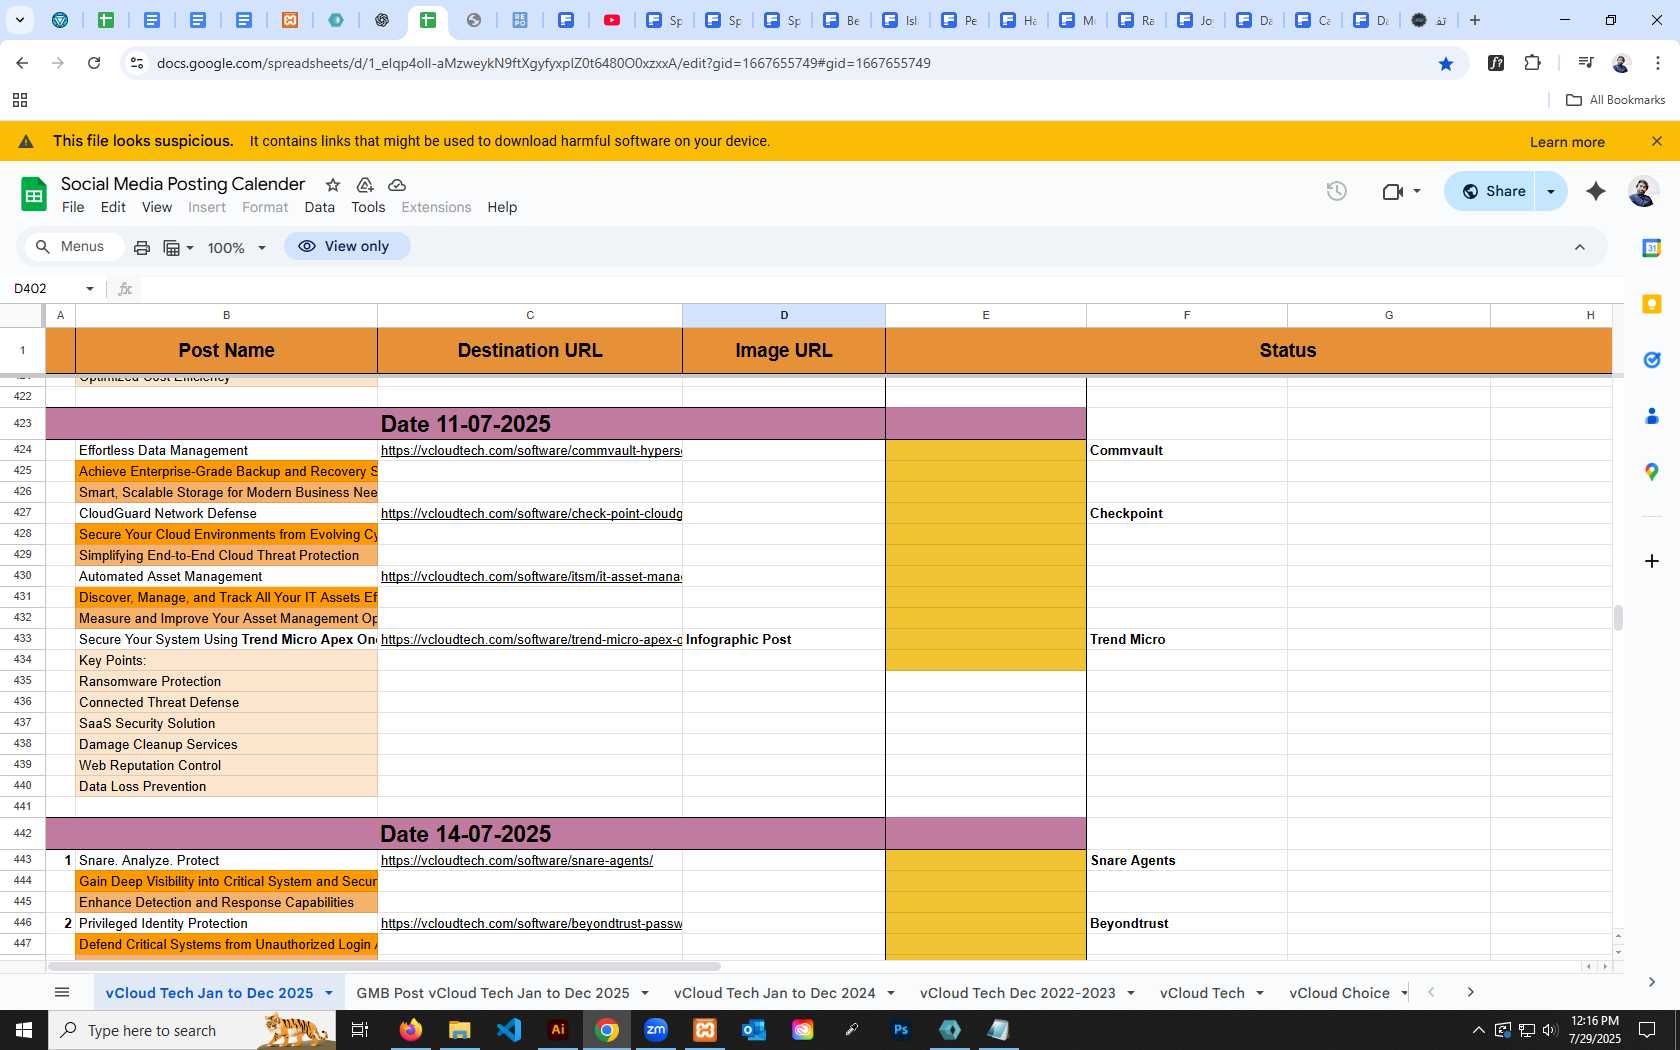Bookmark this page with star icon
This screenshot has width=1680, height=1050.
pyautogui.click(x=1446, y=63)
